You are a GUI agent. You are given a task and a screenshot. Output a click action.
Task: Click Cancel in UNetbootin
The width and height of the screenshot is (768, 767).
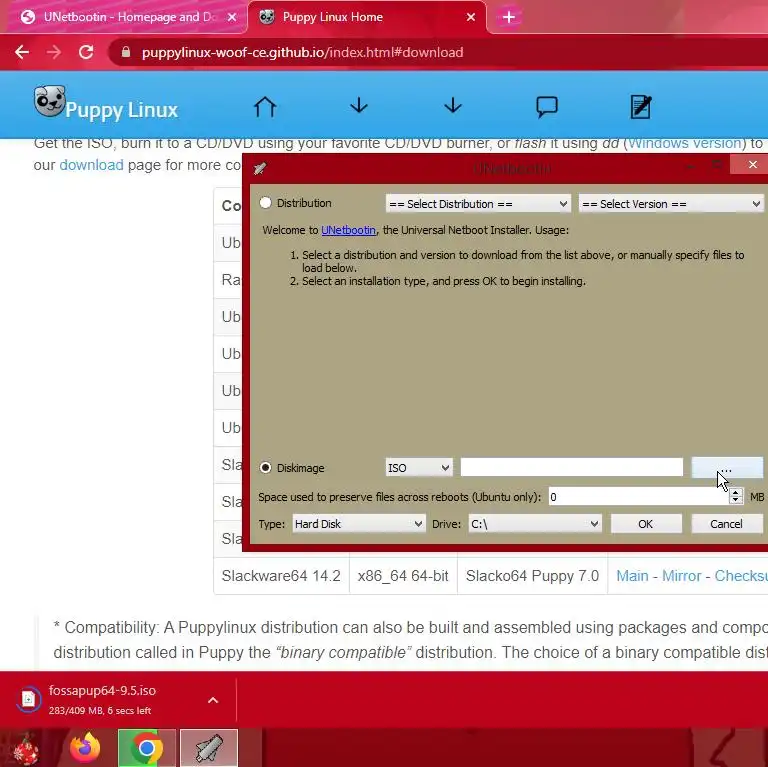click(x=726, y=524)
